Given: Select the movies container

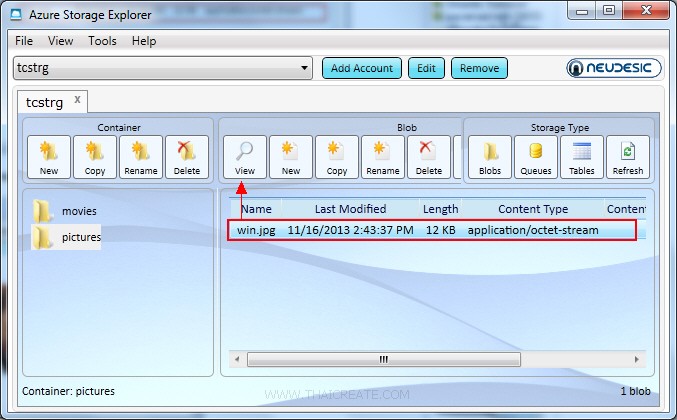Looking at the screenshot, I should pyautogui.click(x=65, y=211).
